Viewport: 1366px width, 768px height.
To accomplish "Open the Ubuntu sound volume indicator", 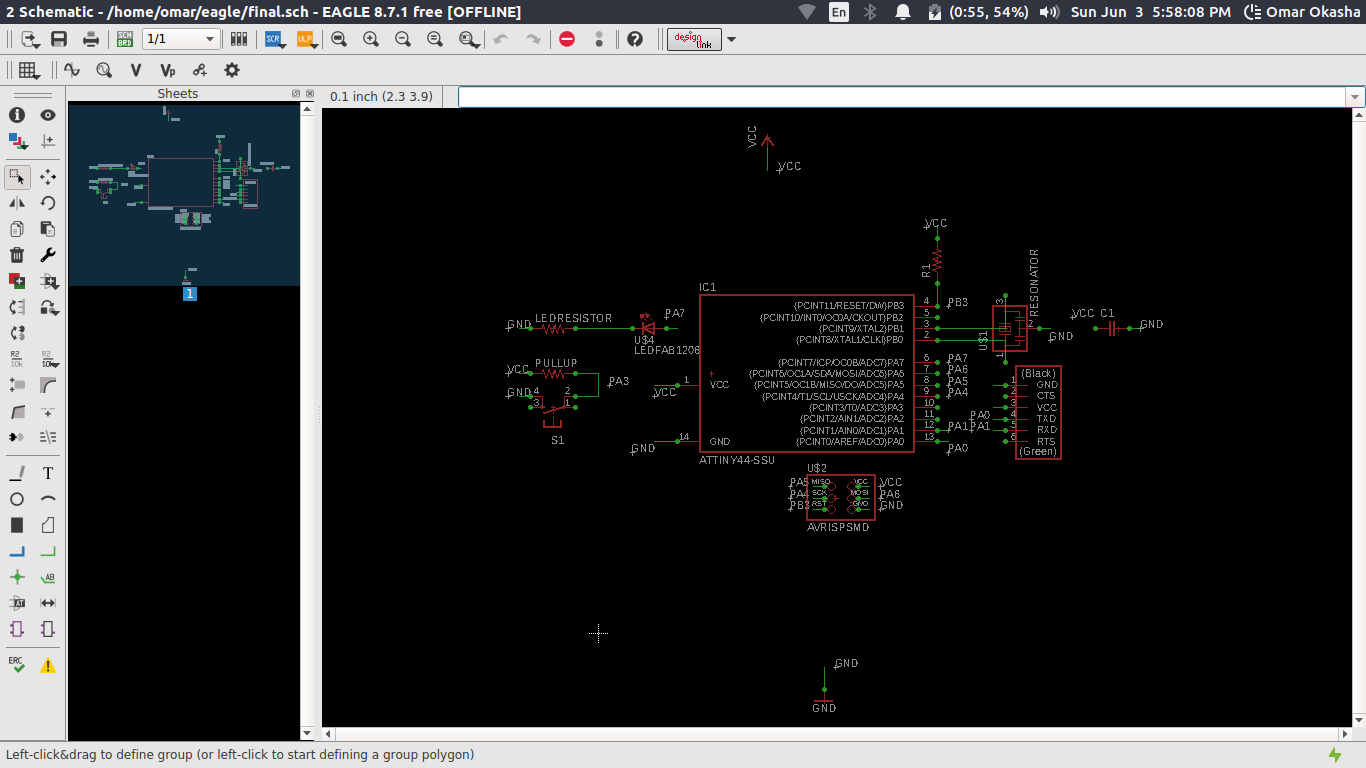I will pyautogui.click(x=1049, y=12).
